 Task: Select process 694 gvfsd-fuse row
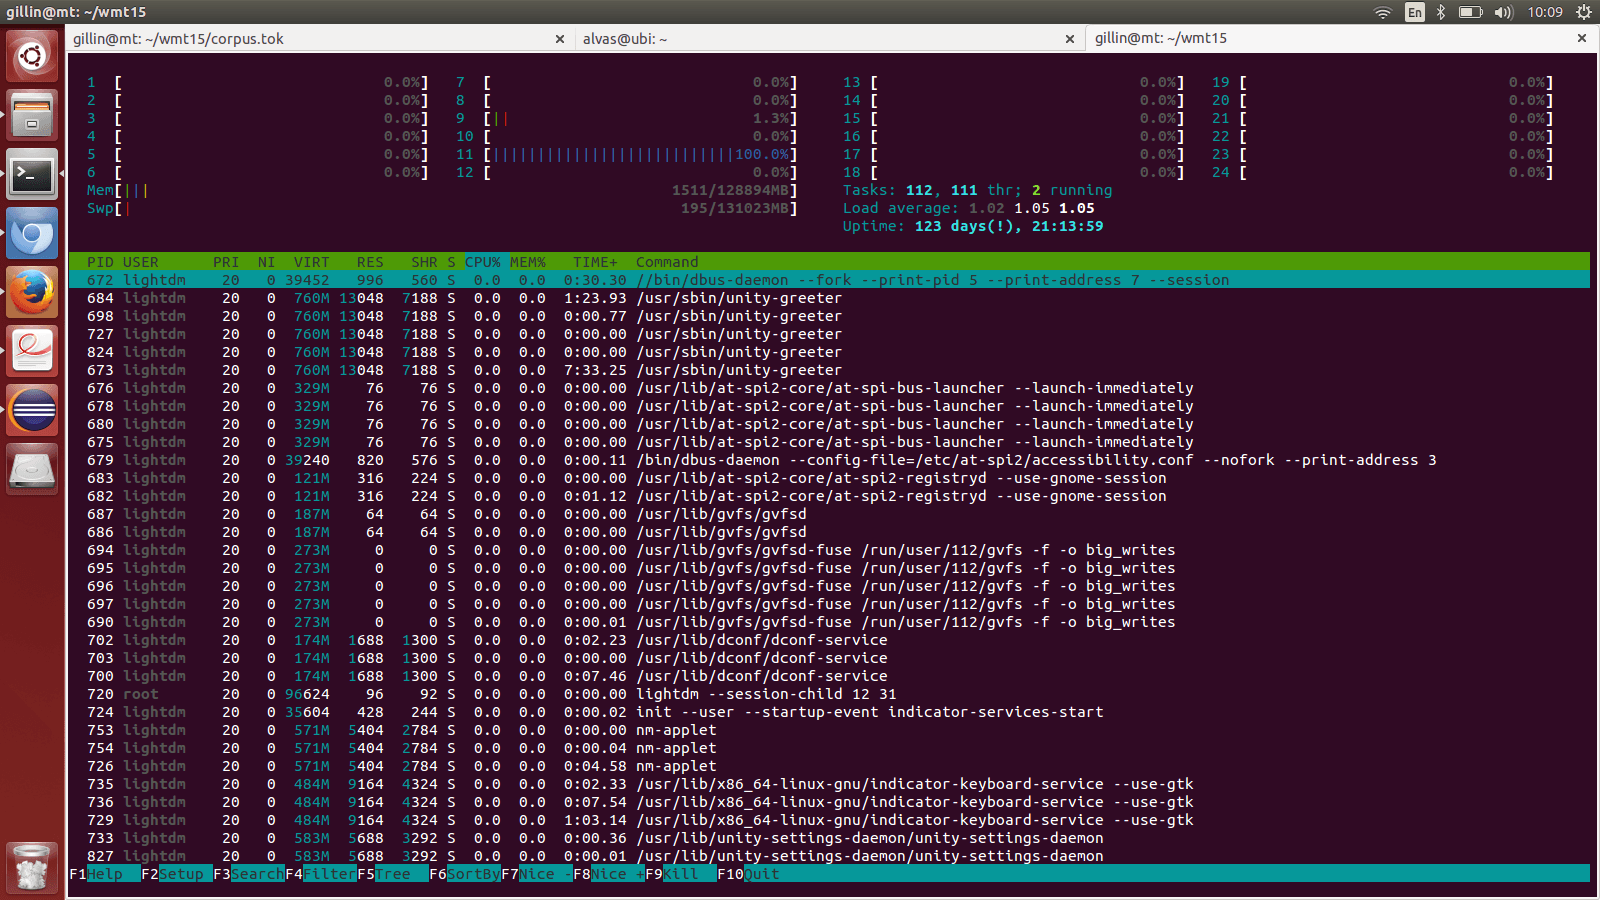pyautogui.click(x=829, y=550)
